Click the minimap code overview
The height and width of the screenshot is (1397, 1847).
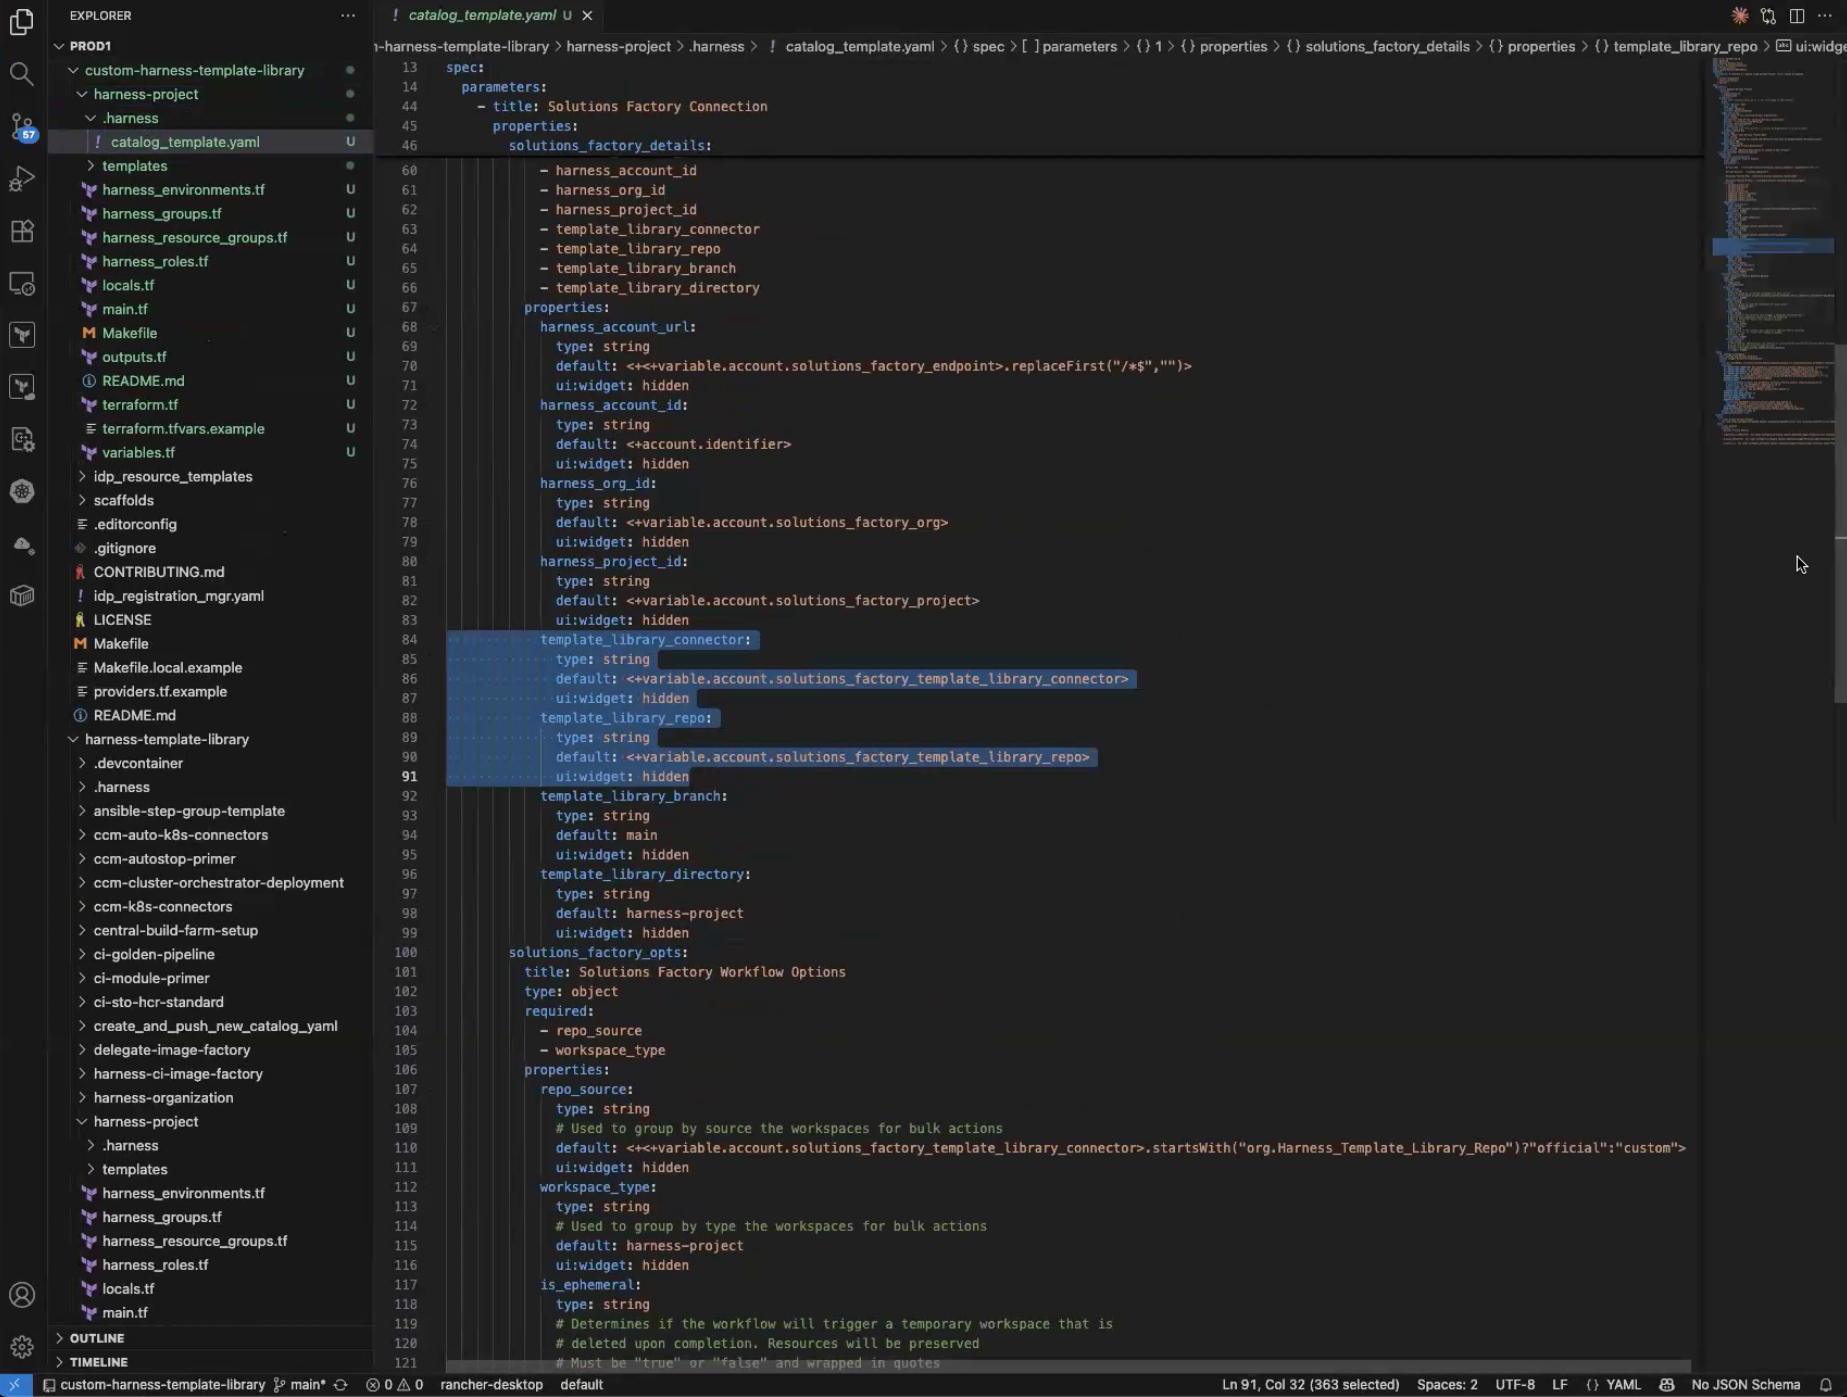pyautogui.click(x=1772, y=250)
